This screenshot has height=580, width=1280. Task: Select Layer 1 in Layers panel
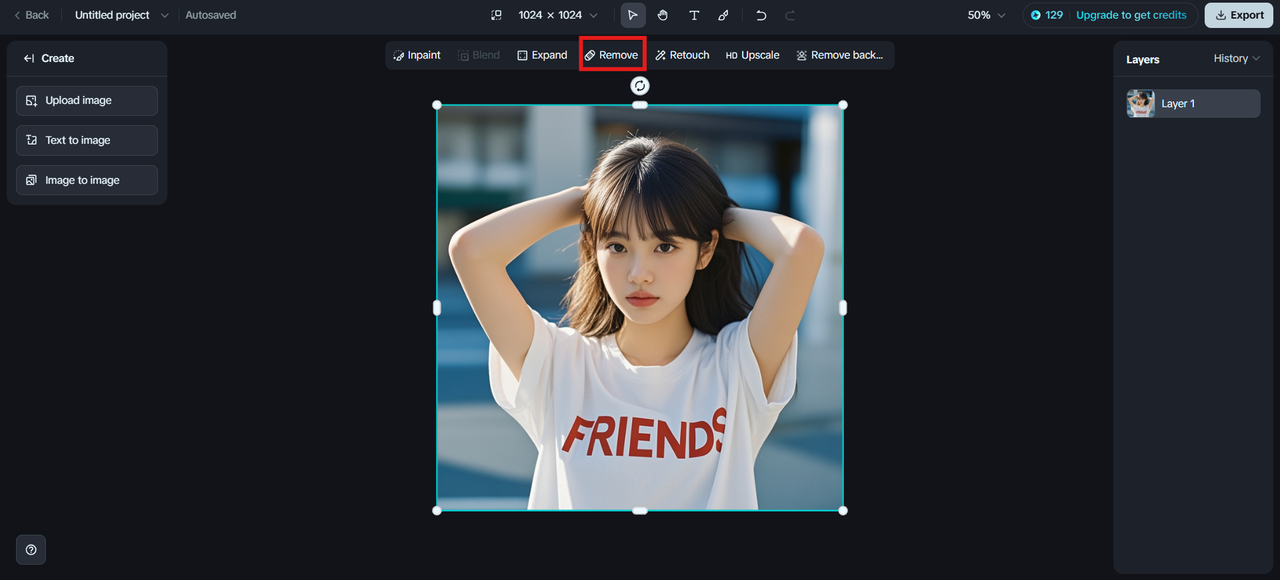(1193, 103)
